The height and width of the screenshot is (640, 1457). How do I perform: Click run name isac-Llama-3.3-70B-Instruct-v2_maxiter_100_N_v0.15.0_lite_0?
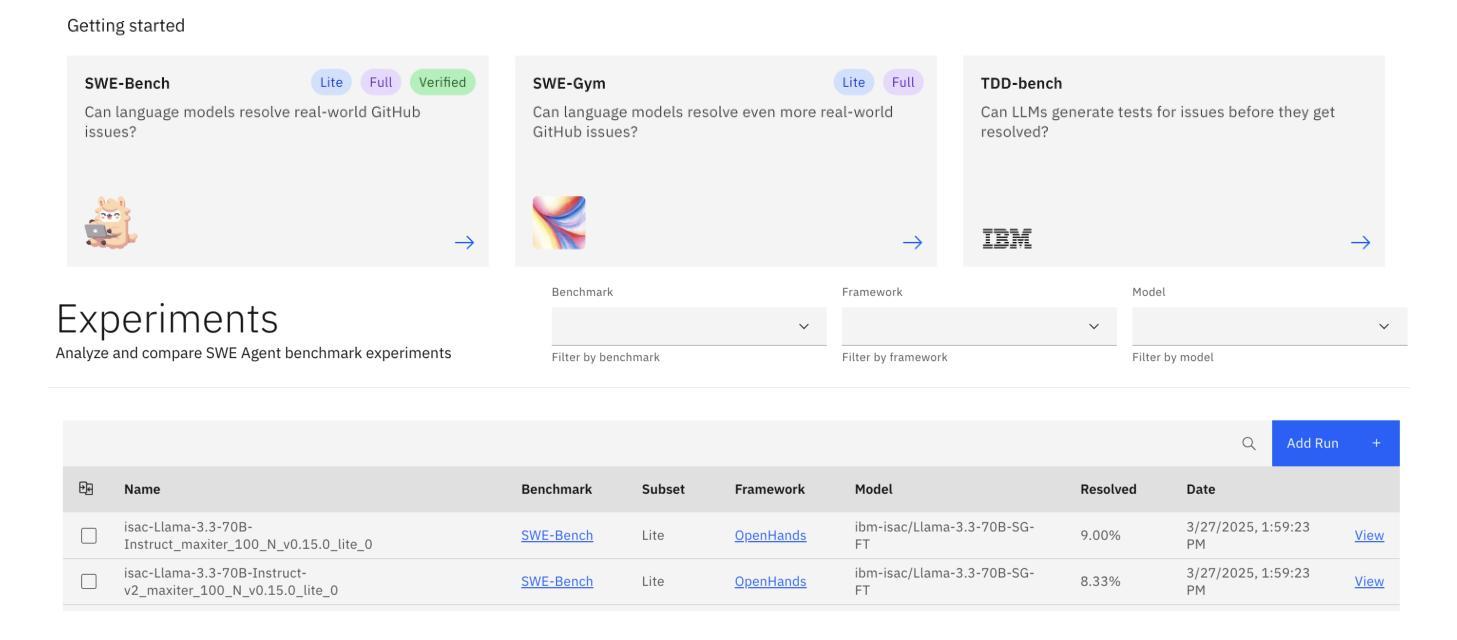[x=231, y=581]
